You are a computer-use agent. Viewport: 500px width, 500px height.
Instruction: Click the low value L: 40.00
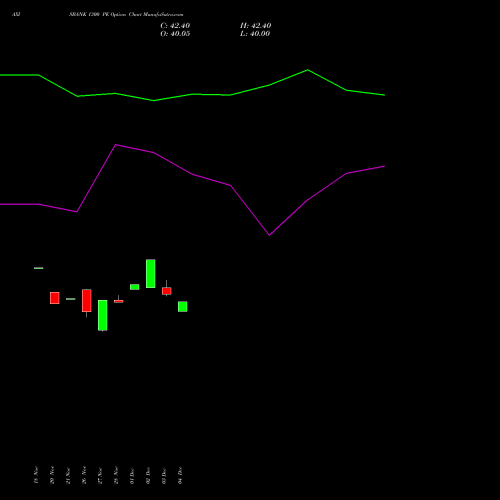tap(255, 34)
